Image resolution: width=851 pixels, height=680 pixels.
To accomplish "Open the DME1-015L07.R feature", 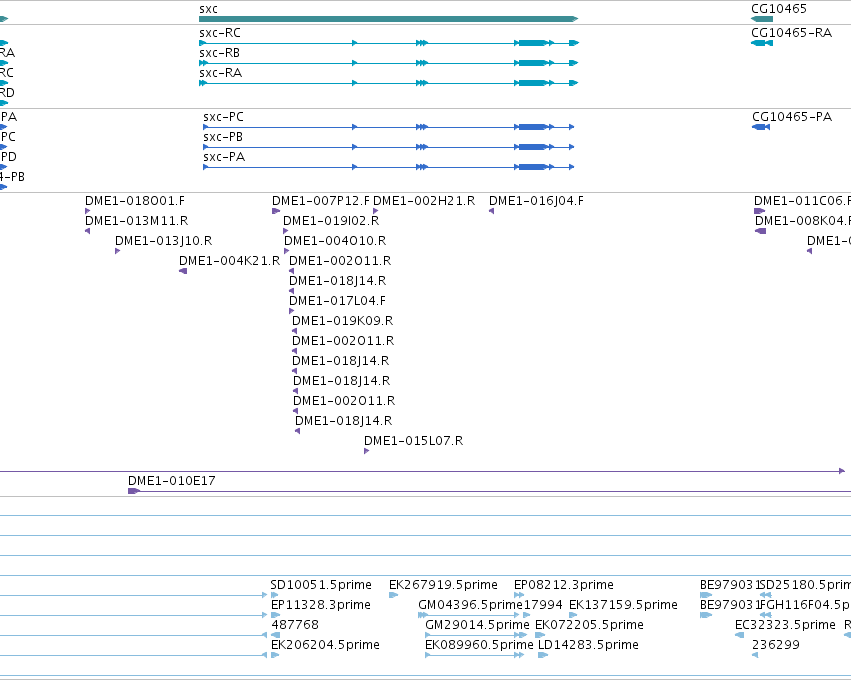I will 366,452.
